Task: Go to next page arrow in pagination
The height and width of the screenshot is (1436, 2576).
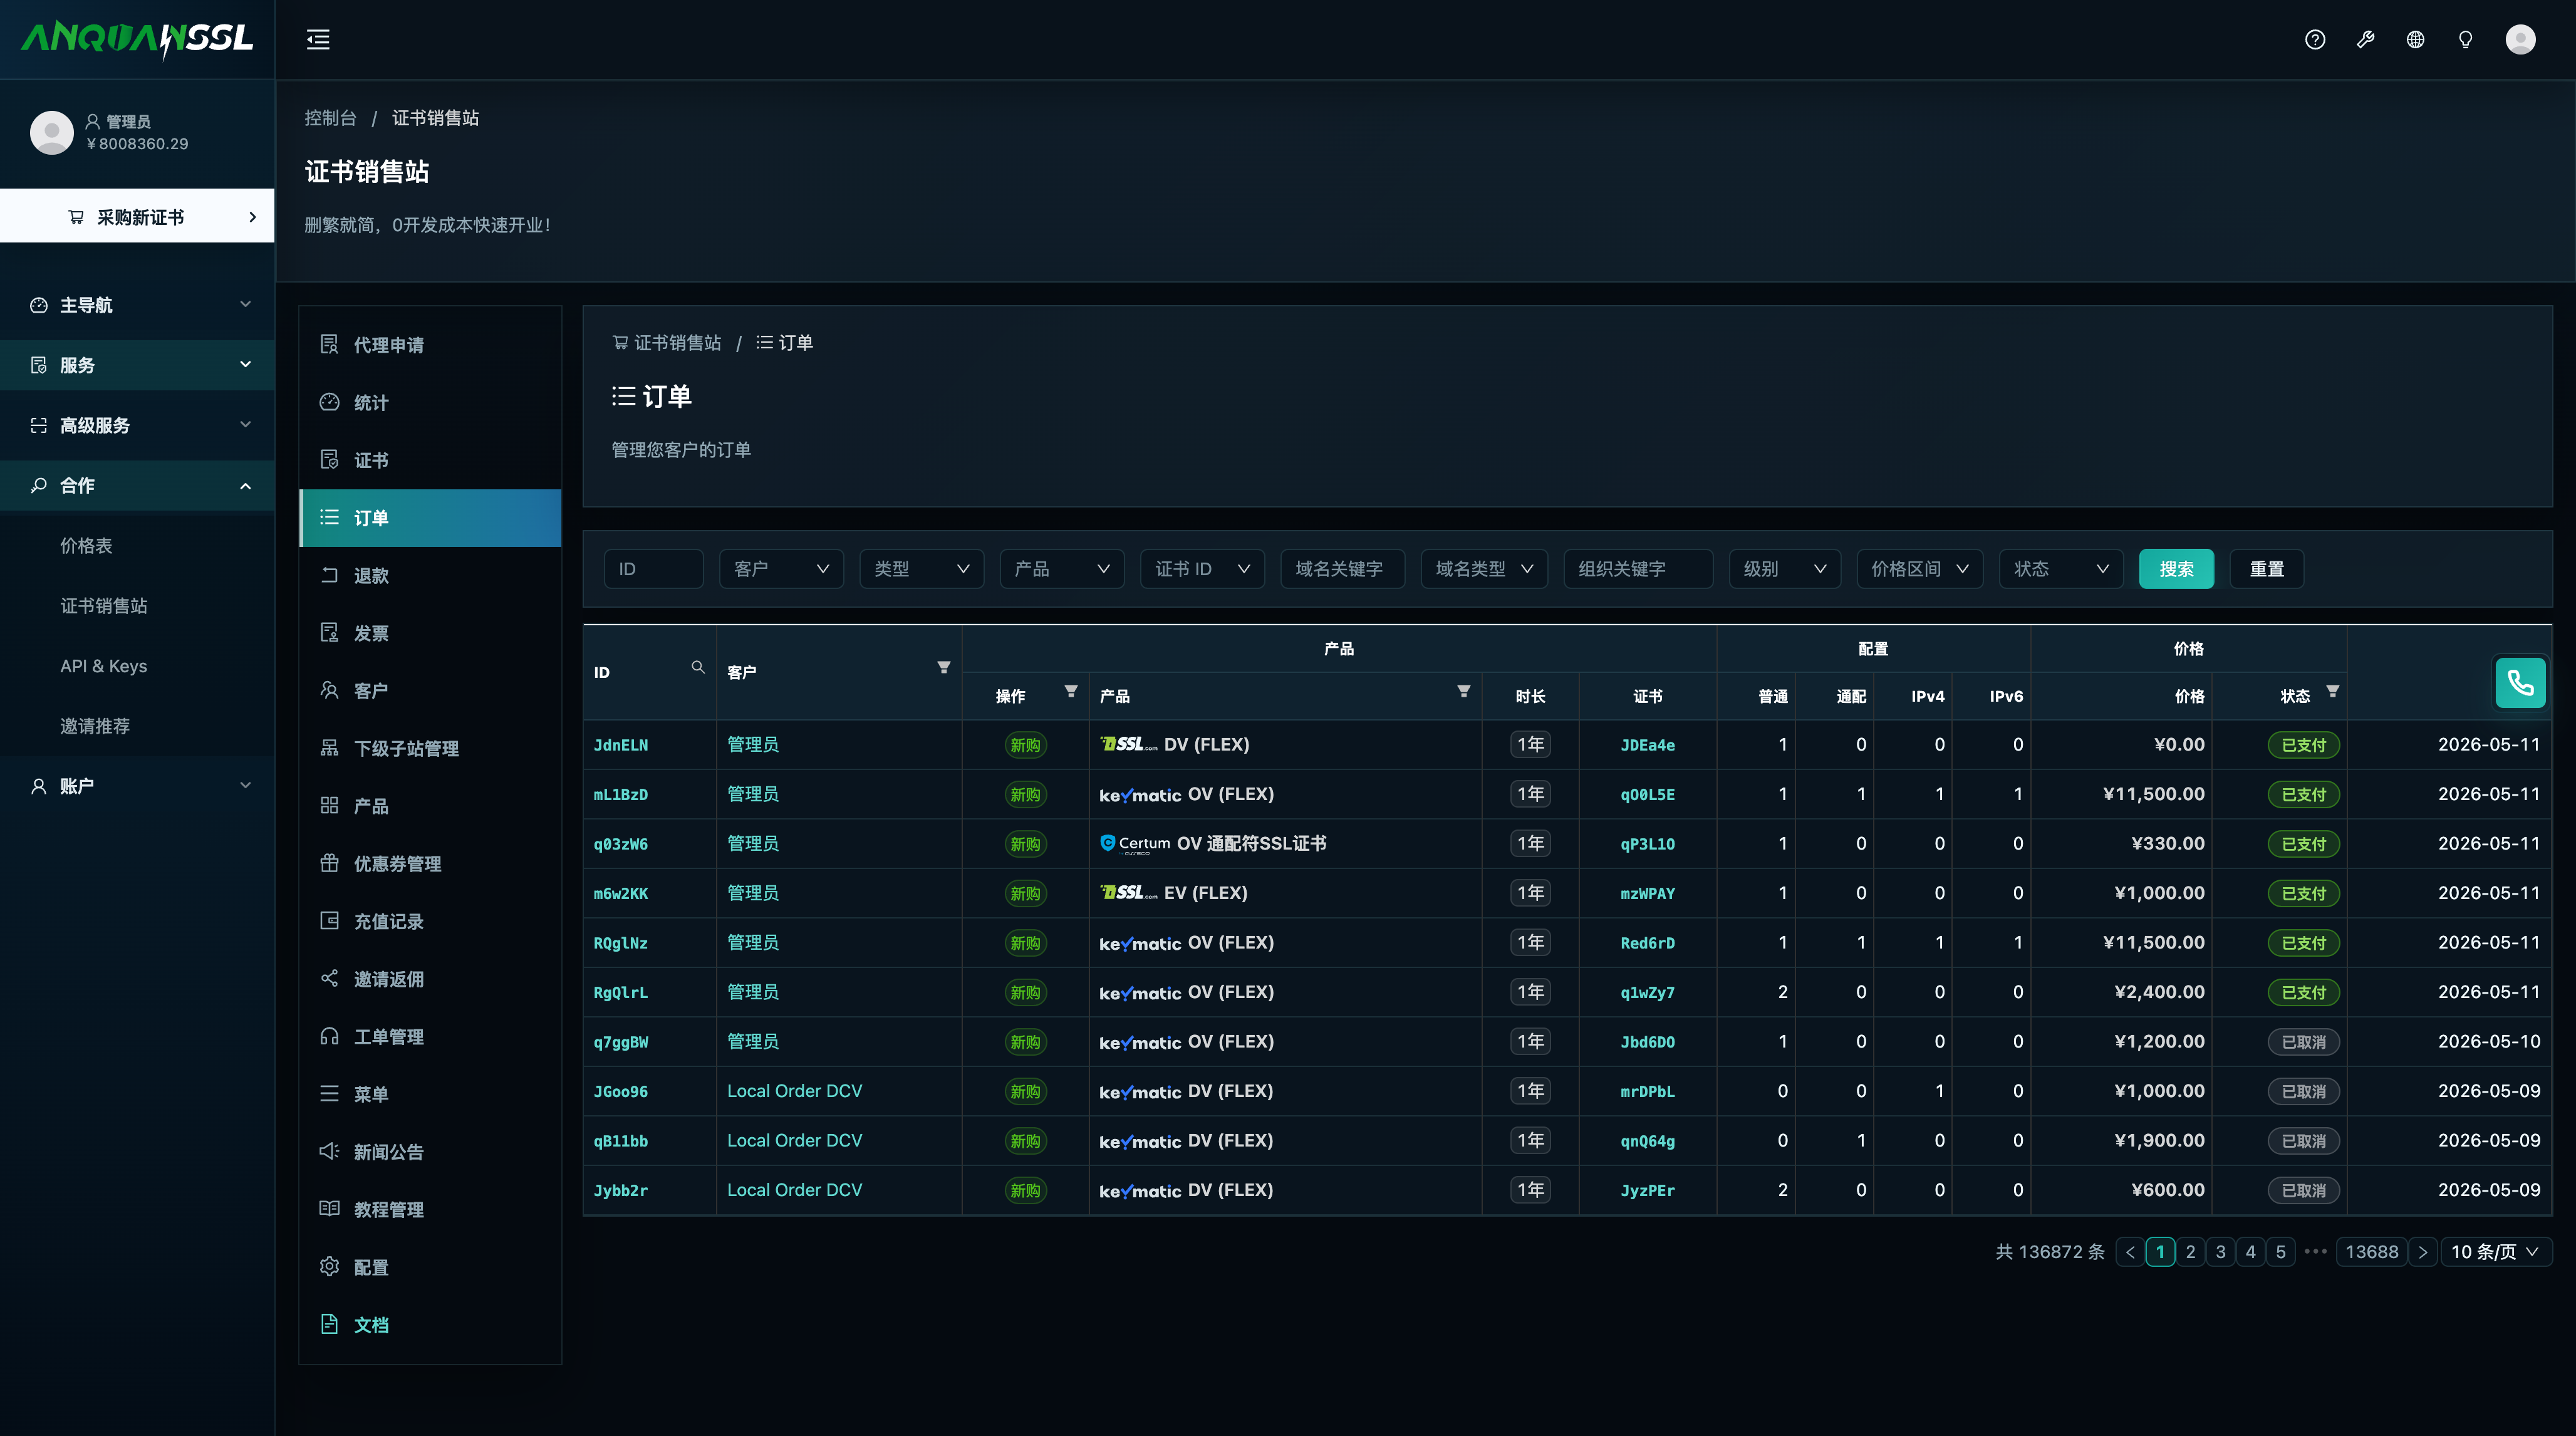Action: pos(2422,1252)
